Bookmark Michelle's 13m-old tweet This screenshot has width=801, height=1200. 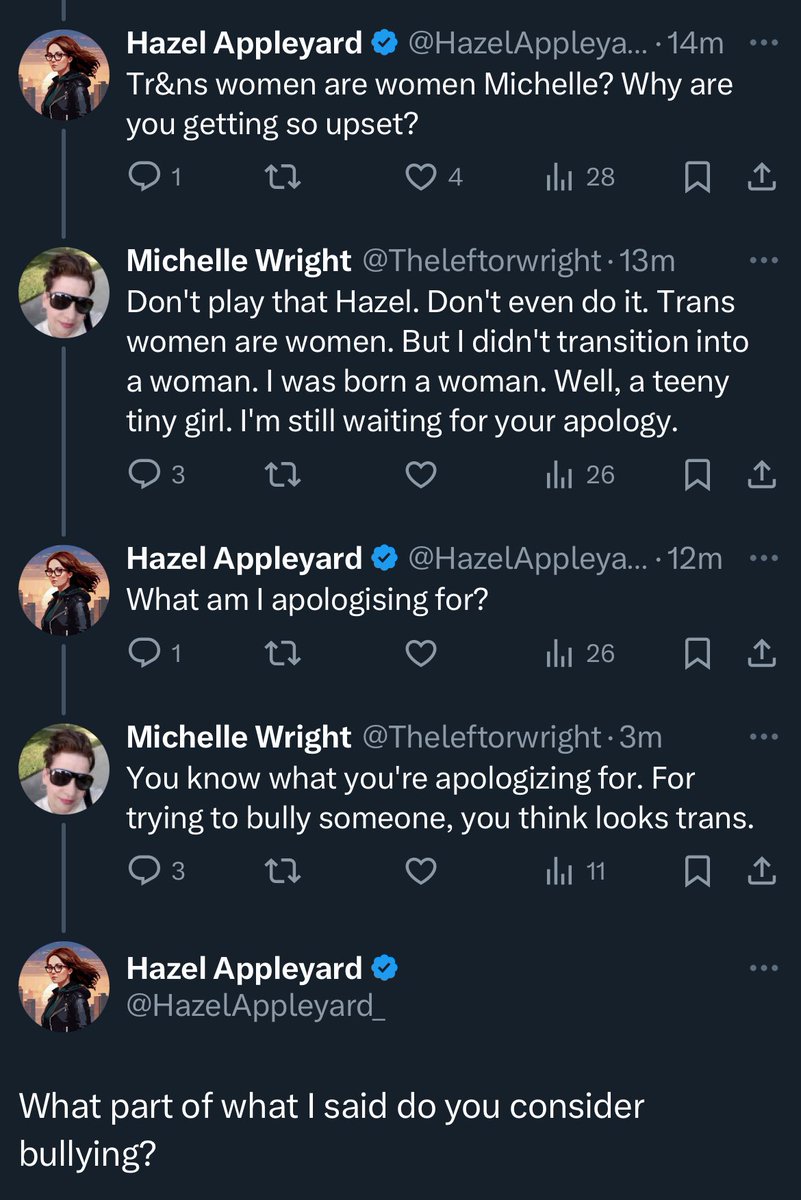(696, 475)
